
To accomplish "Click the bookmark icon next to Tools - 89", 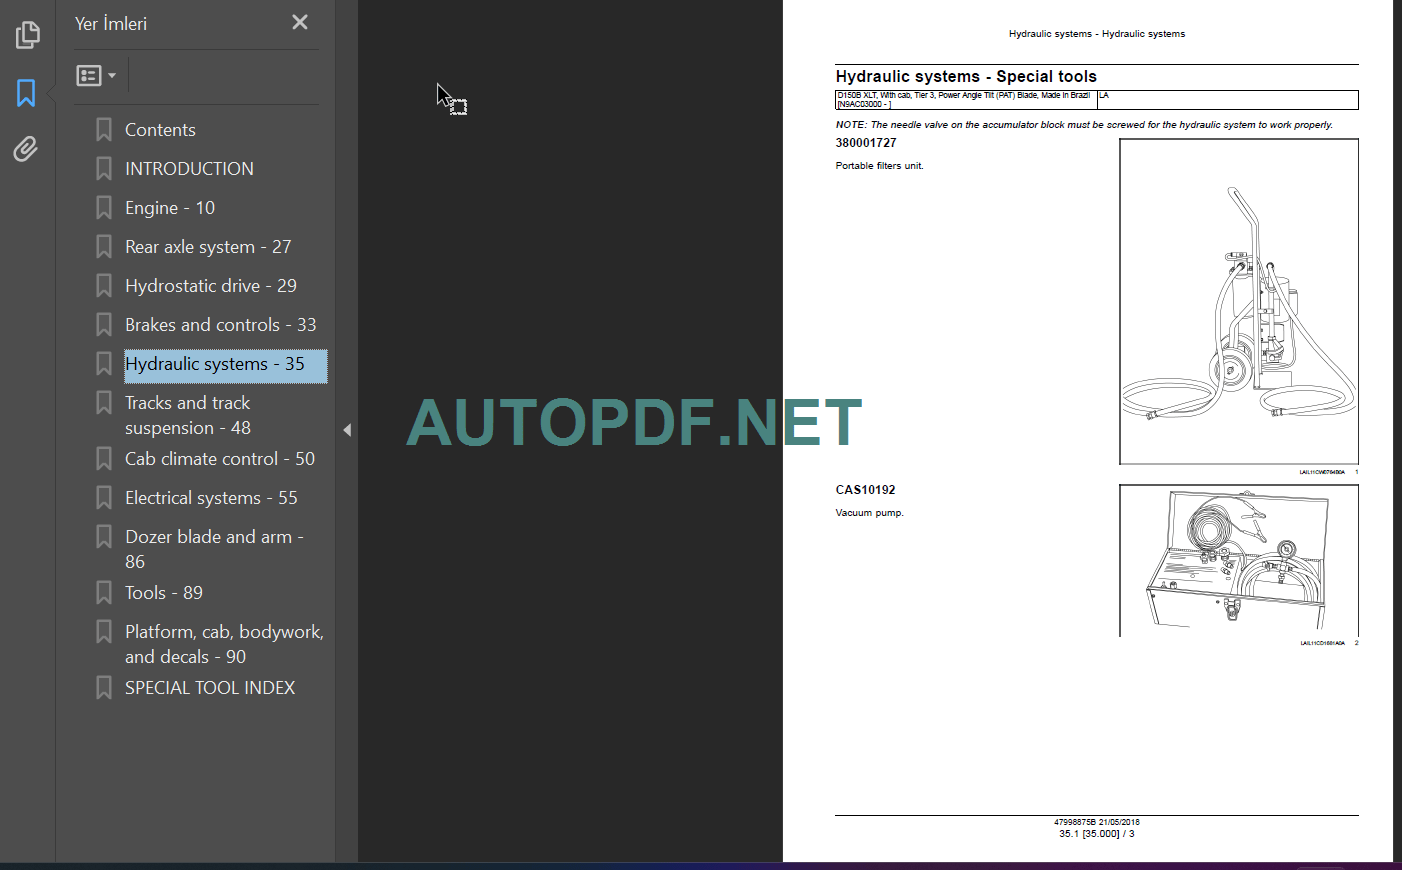I will click(104, 592).
